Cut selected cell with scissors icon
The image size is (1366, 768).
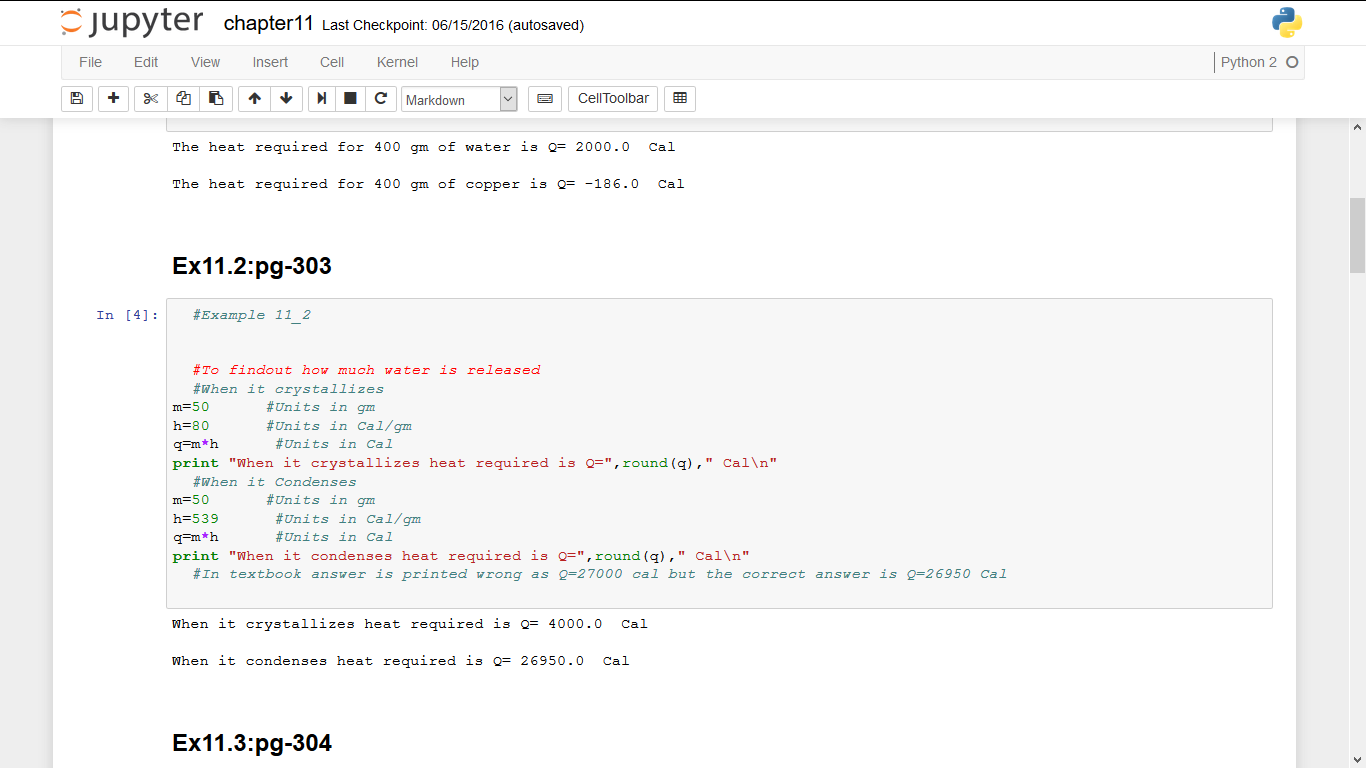[x=150, y=98]
